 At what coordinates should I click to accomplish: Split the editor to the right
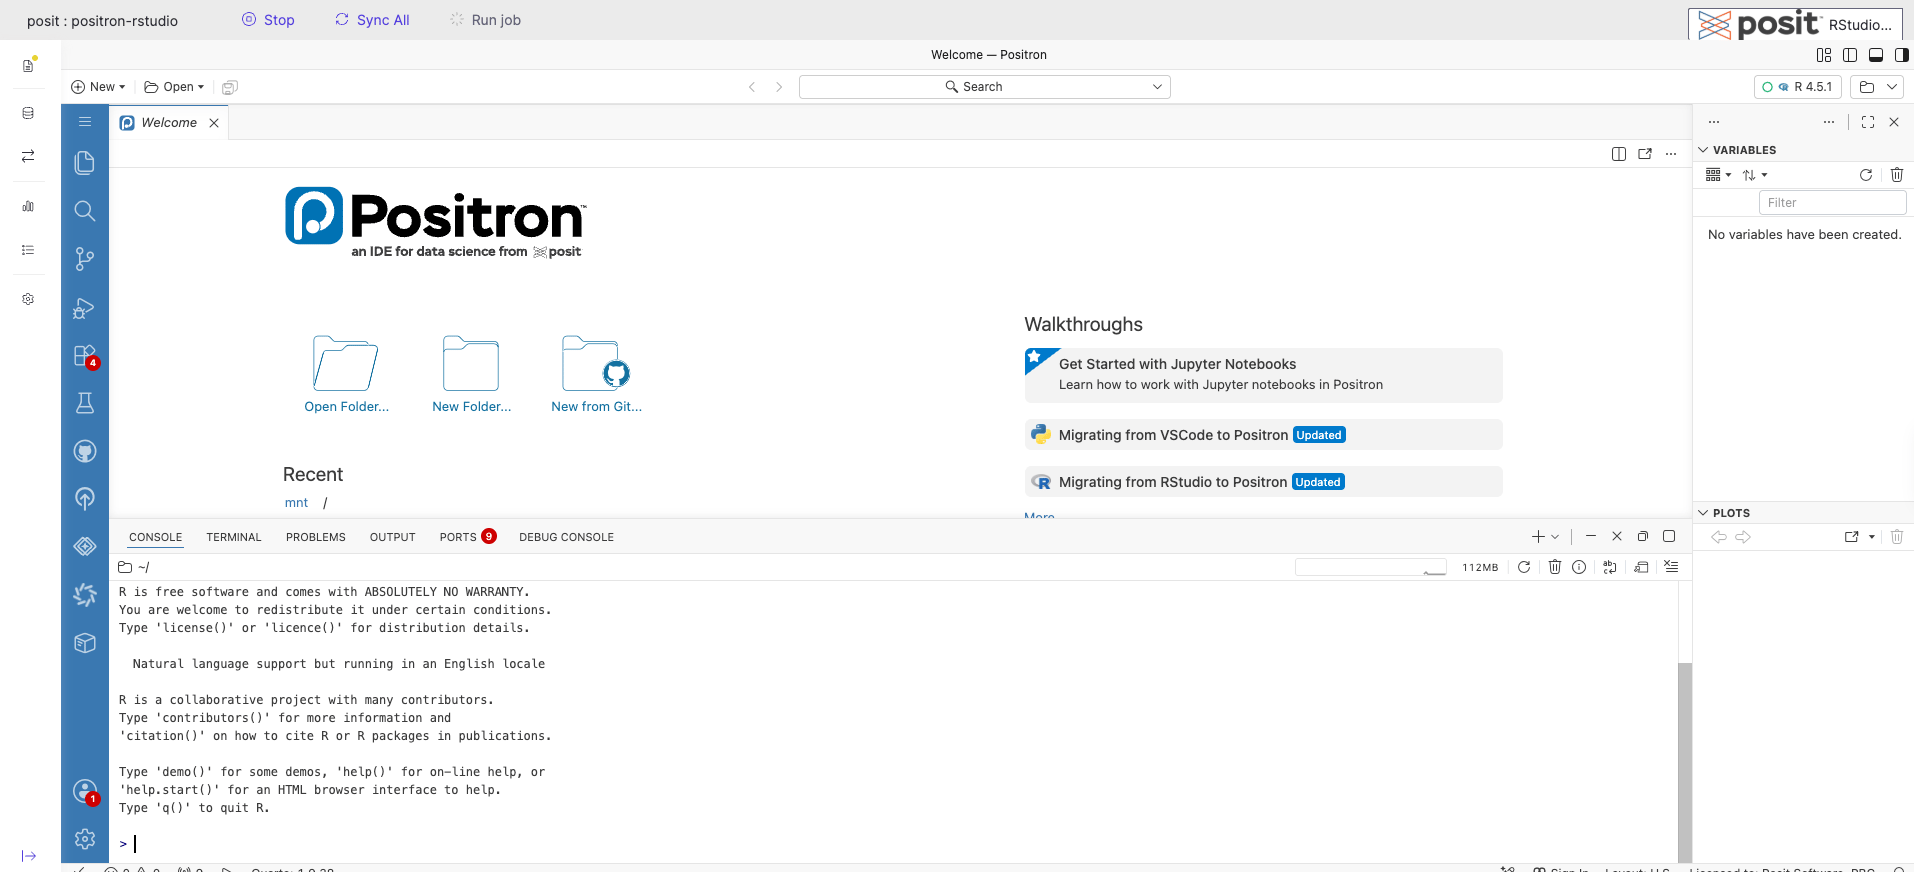tap(1619, 154)
